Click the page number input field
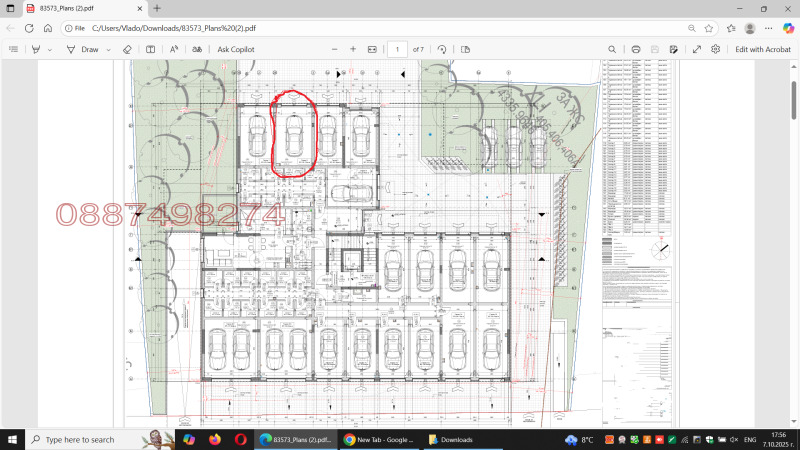This screenshot has height=450, width=800. click(x=397, y=49)
